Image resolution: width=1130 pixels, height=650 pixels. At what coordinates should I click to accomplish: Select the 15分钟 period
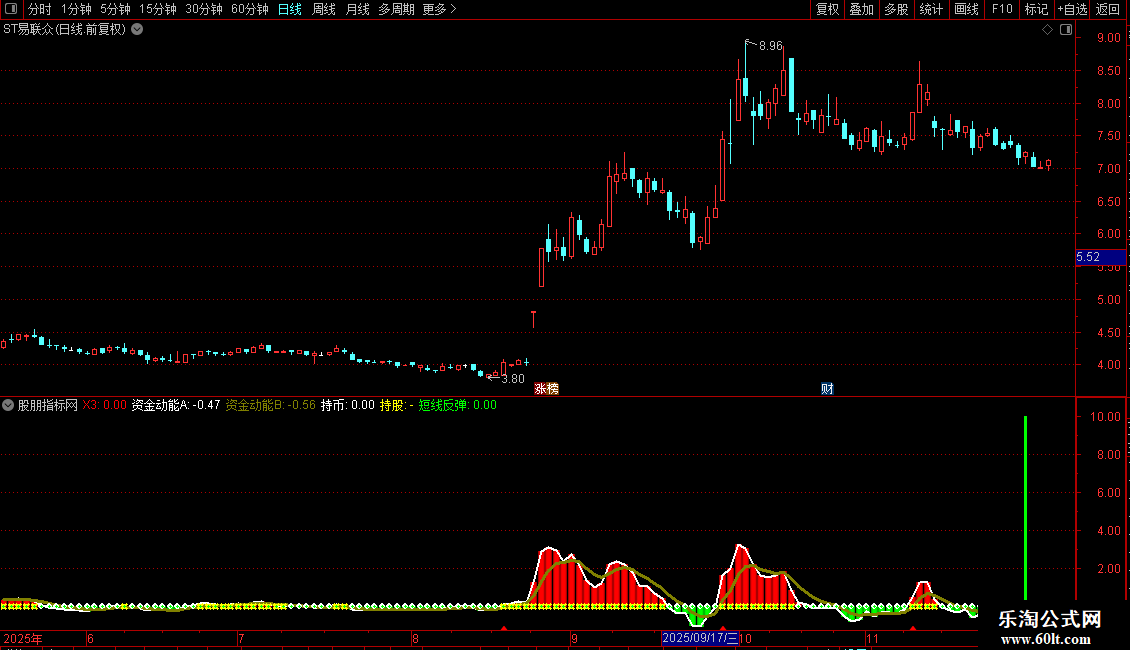(x=158, y=9)
